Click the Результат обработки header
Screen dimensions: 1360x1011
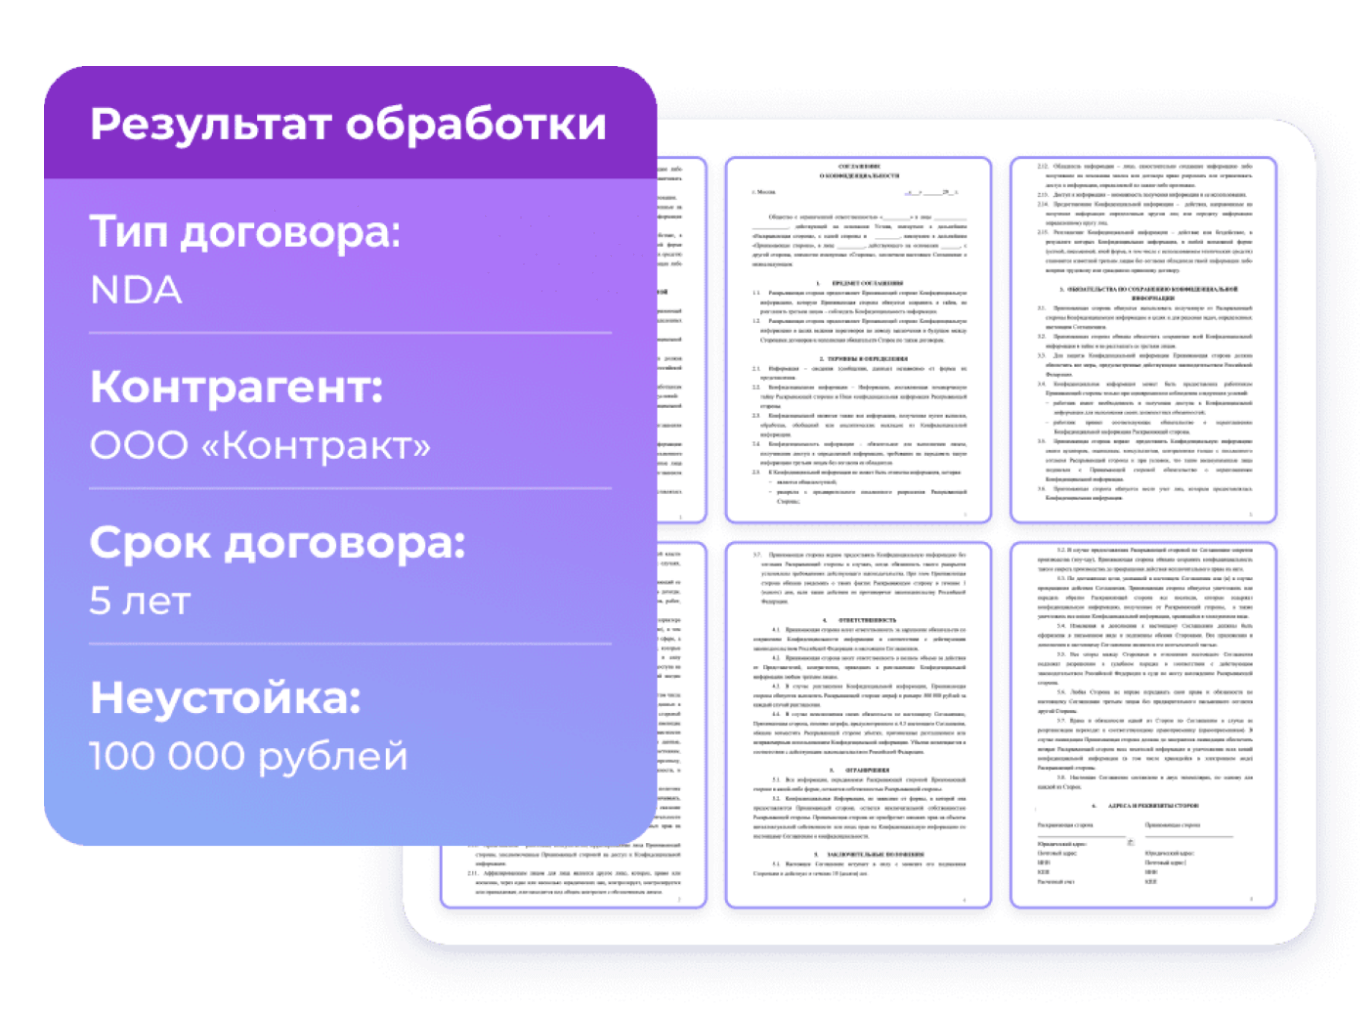click(348, 124)
